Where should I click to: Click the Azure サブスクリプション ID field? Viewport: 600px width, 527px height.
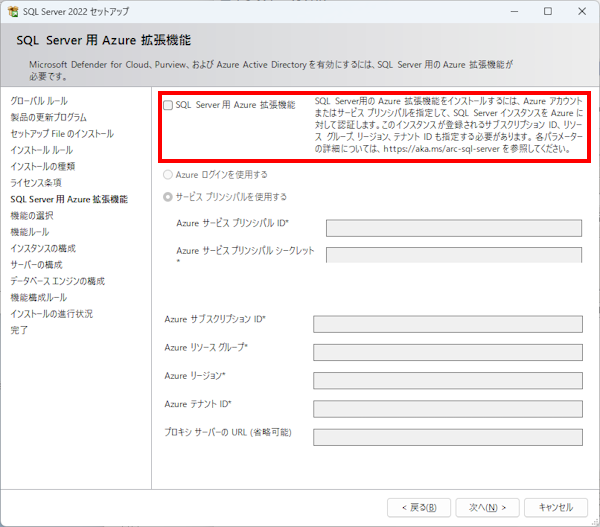448,324
